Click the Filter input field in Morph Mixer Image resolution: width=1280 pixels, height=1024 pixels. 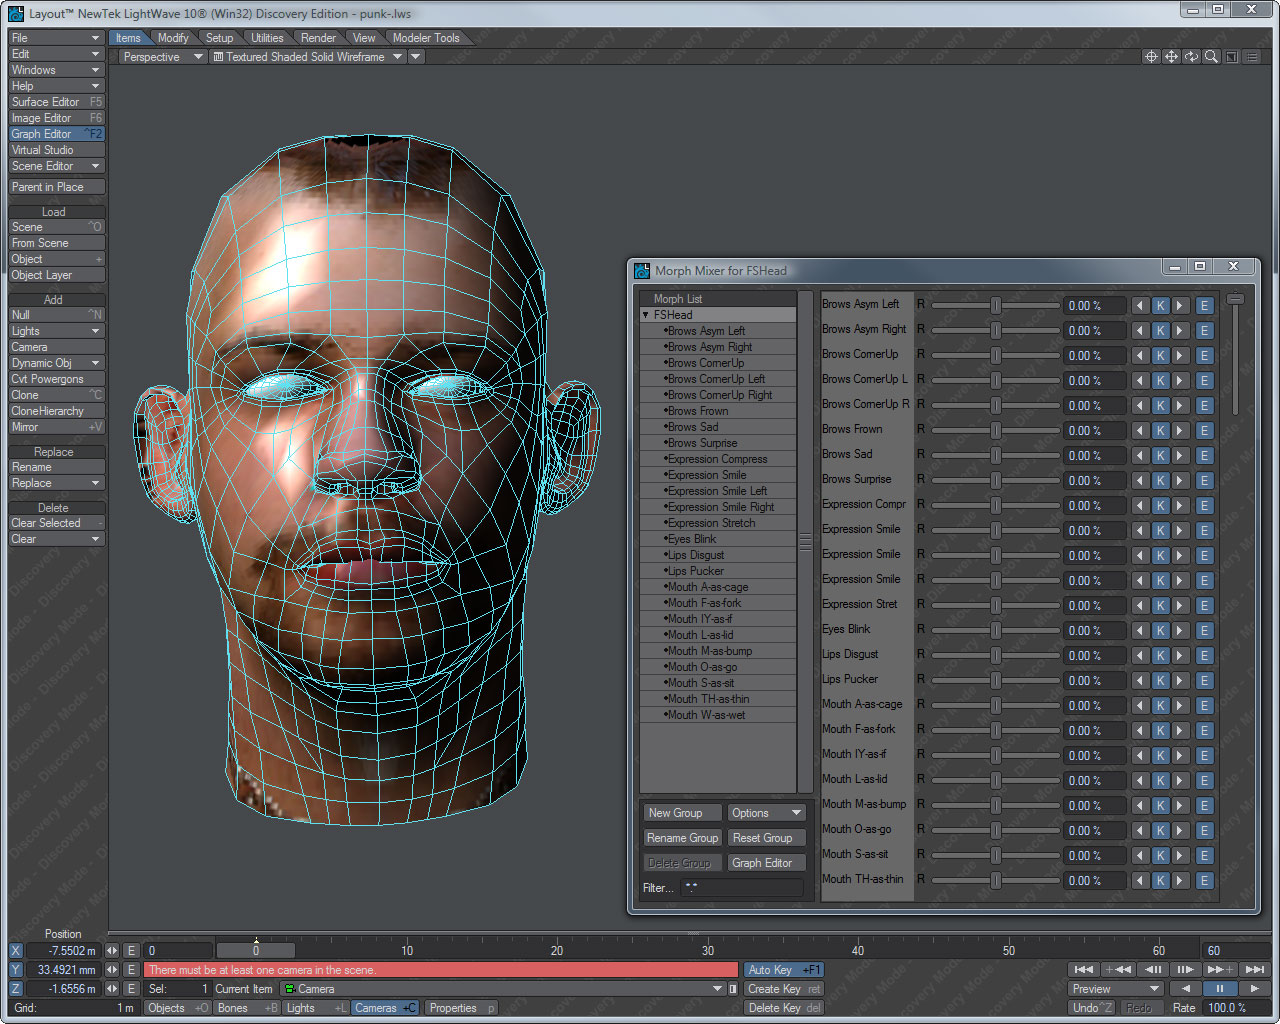tap(740, 887)
